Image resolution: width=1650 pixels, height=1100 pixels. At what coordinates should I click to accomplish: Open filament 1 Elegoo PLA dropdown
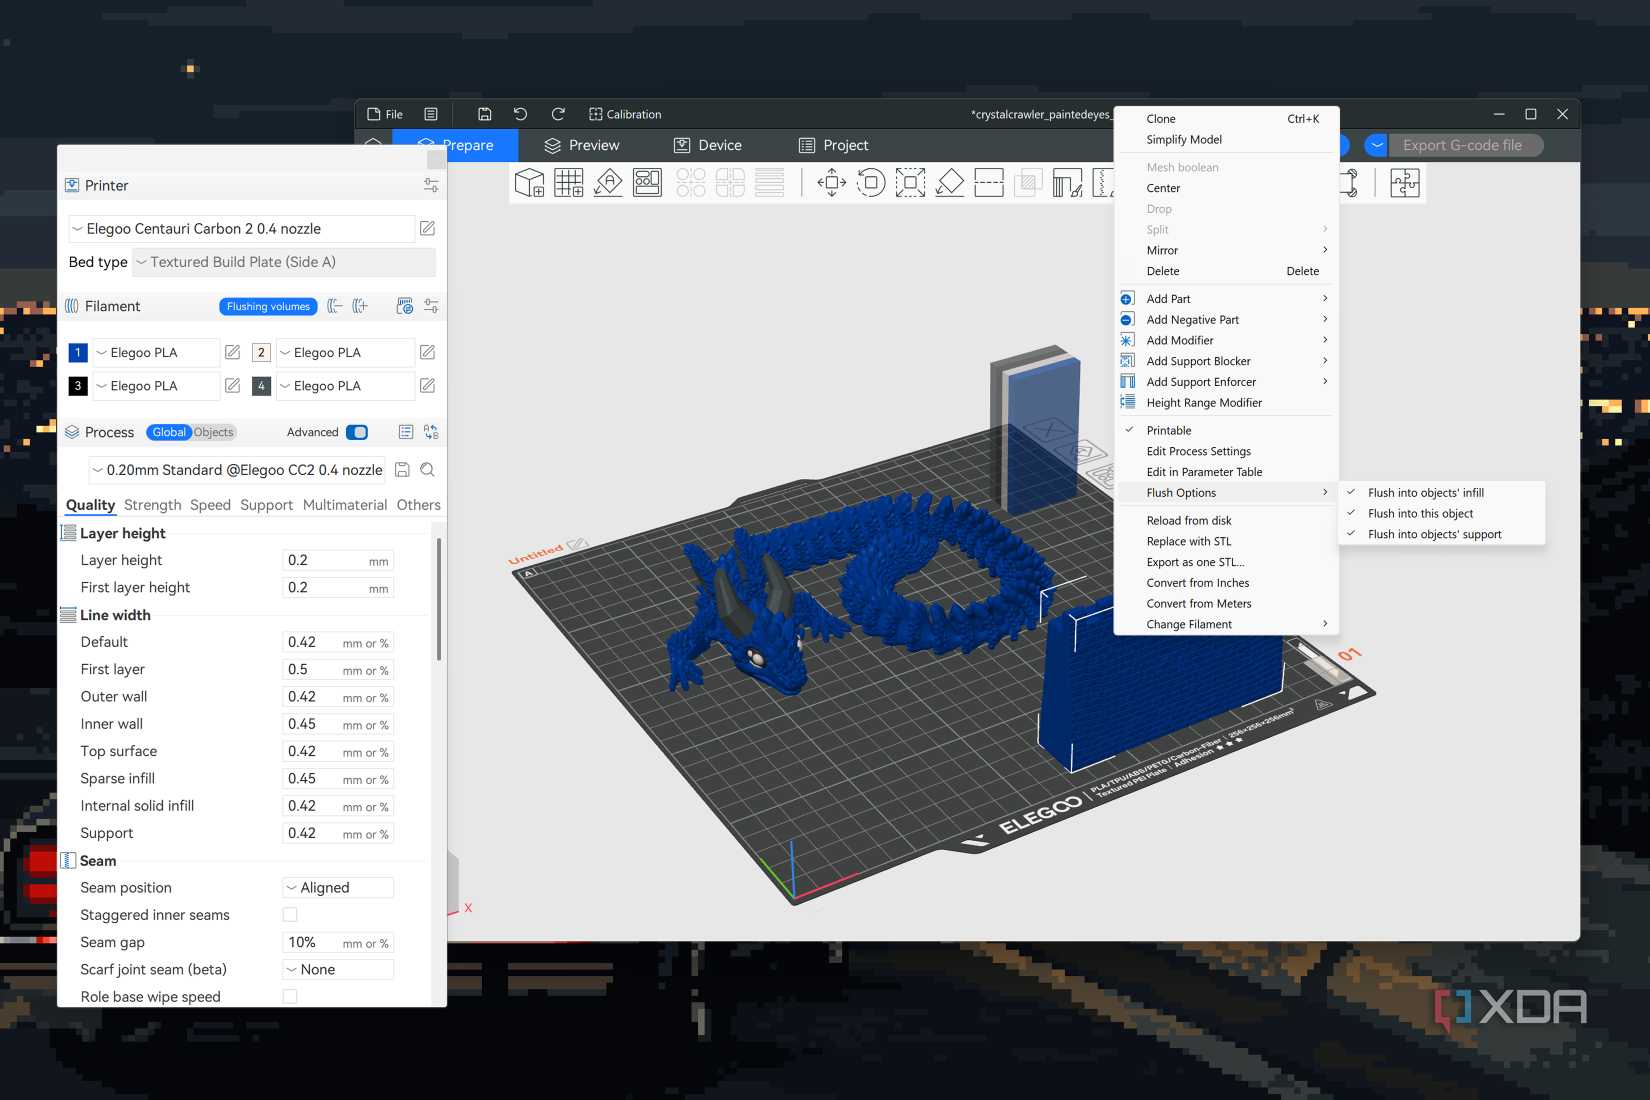pyautogui.click(x=156, y=352)
